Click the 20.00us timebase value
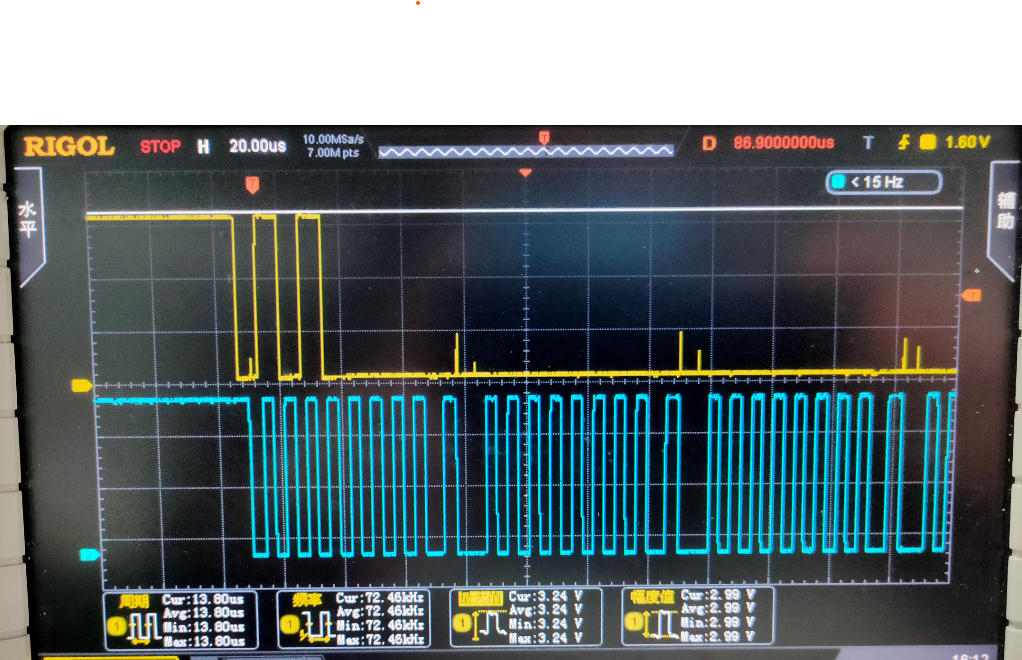Image resolution: width=1022 pixels, height=660 pixels. pos(257,146)
